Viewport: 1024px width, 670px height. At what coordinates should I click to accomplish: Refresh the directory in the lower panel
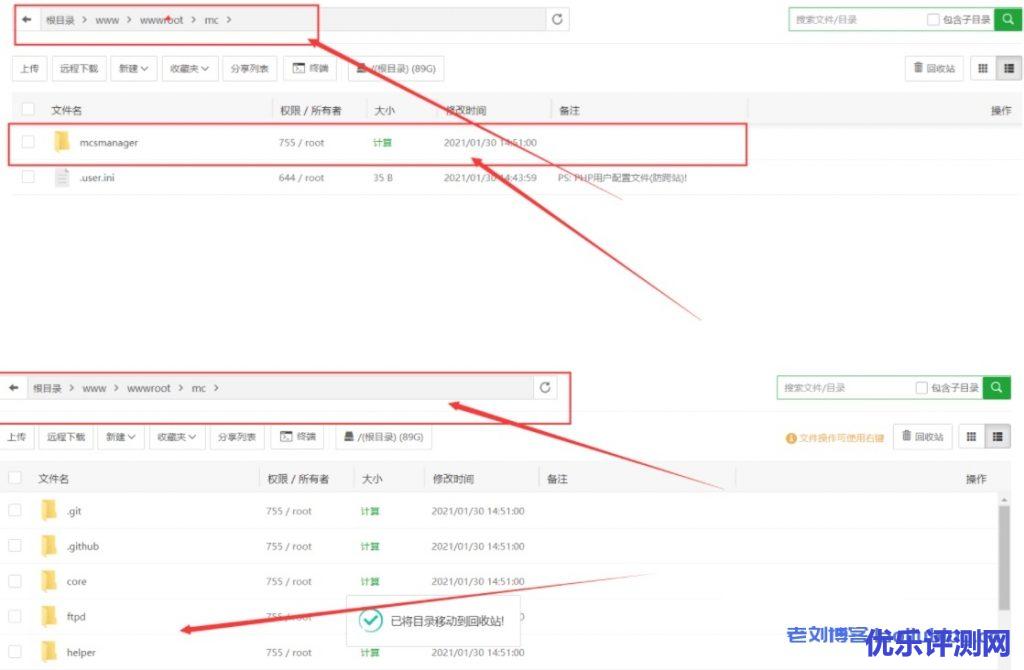click(545, 387)
